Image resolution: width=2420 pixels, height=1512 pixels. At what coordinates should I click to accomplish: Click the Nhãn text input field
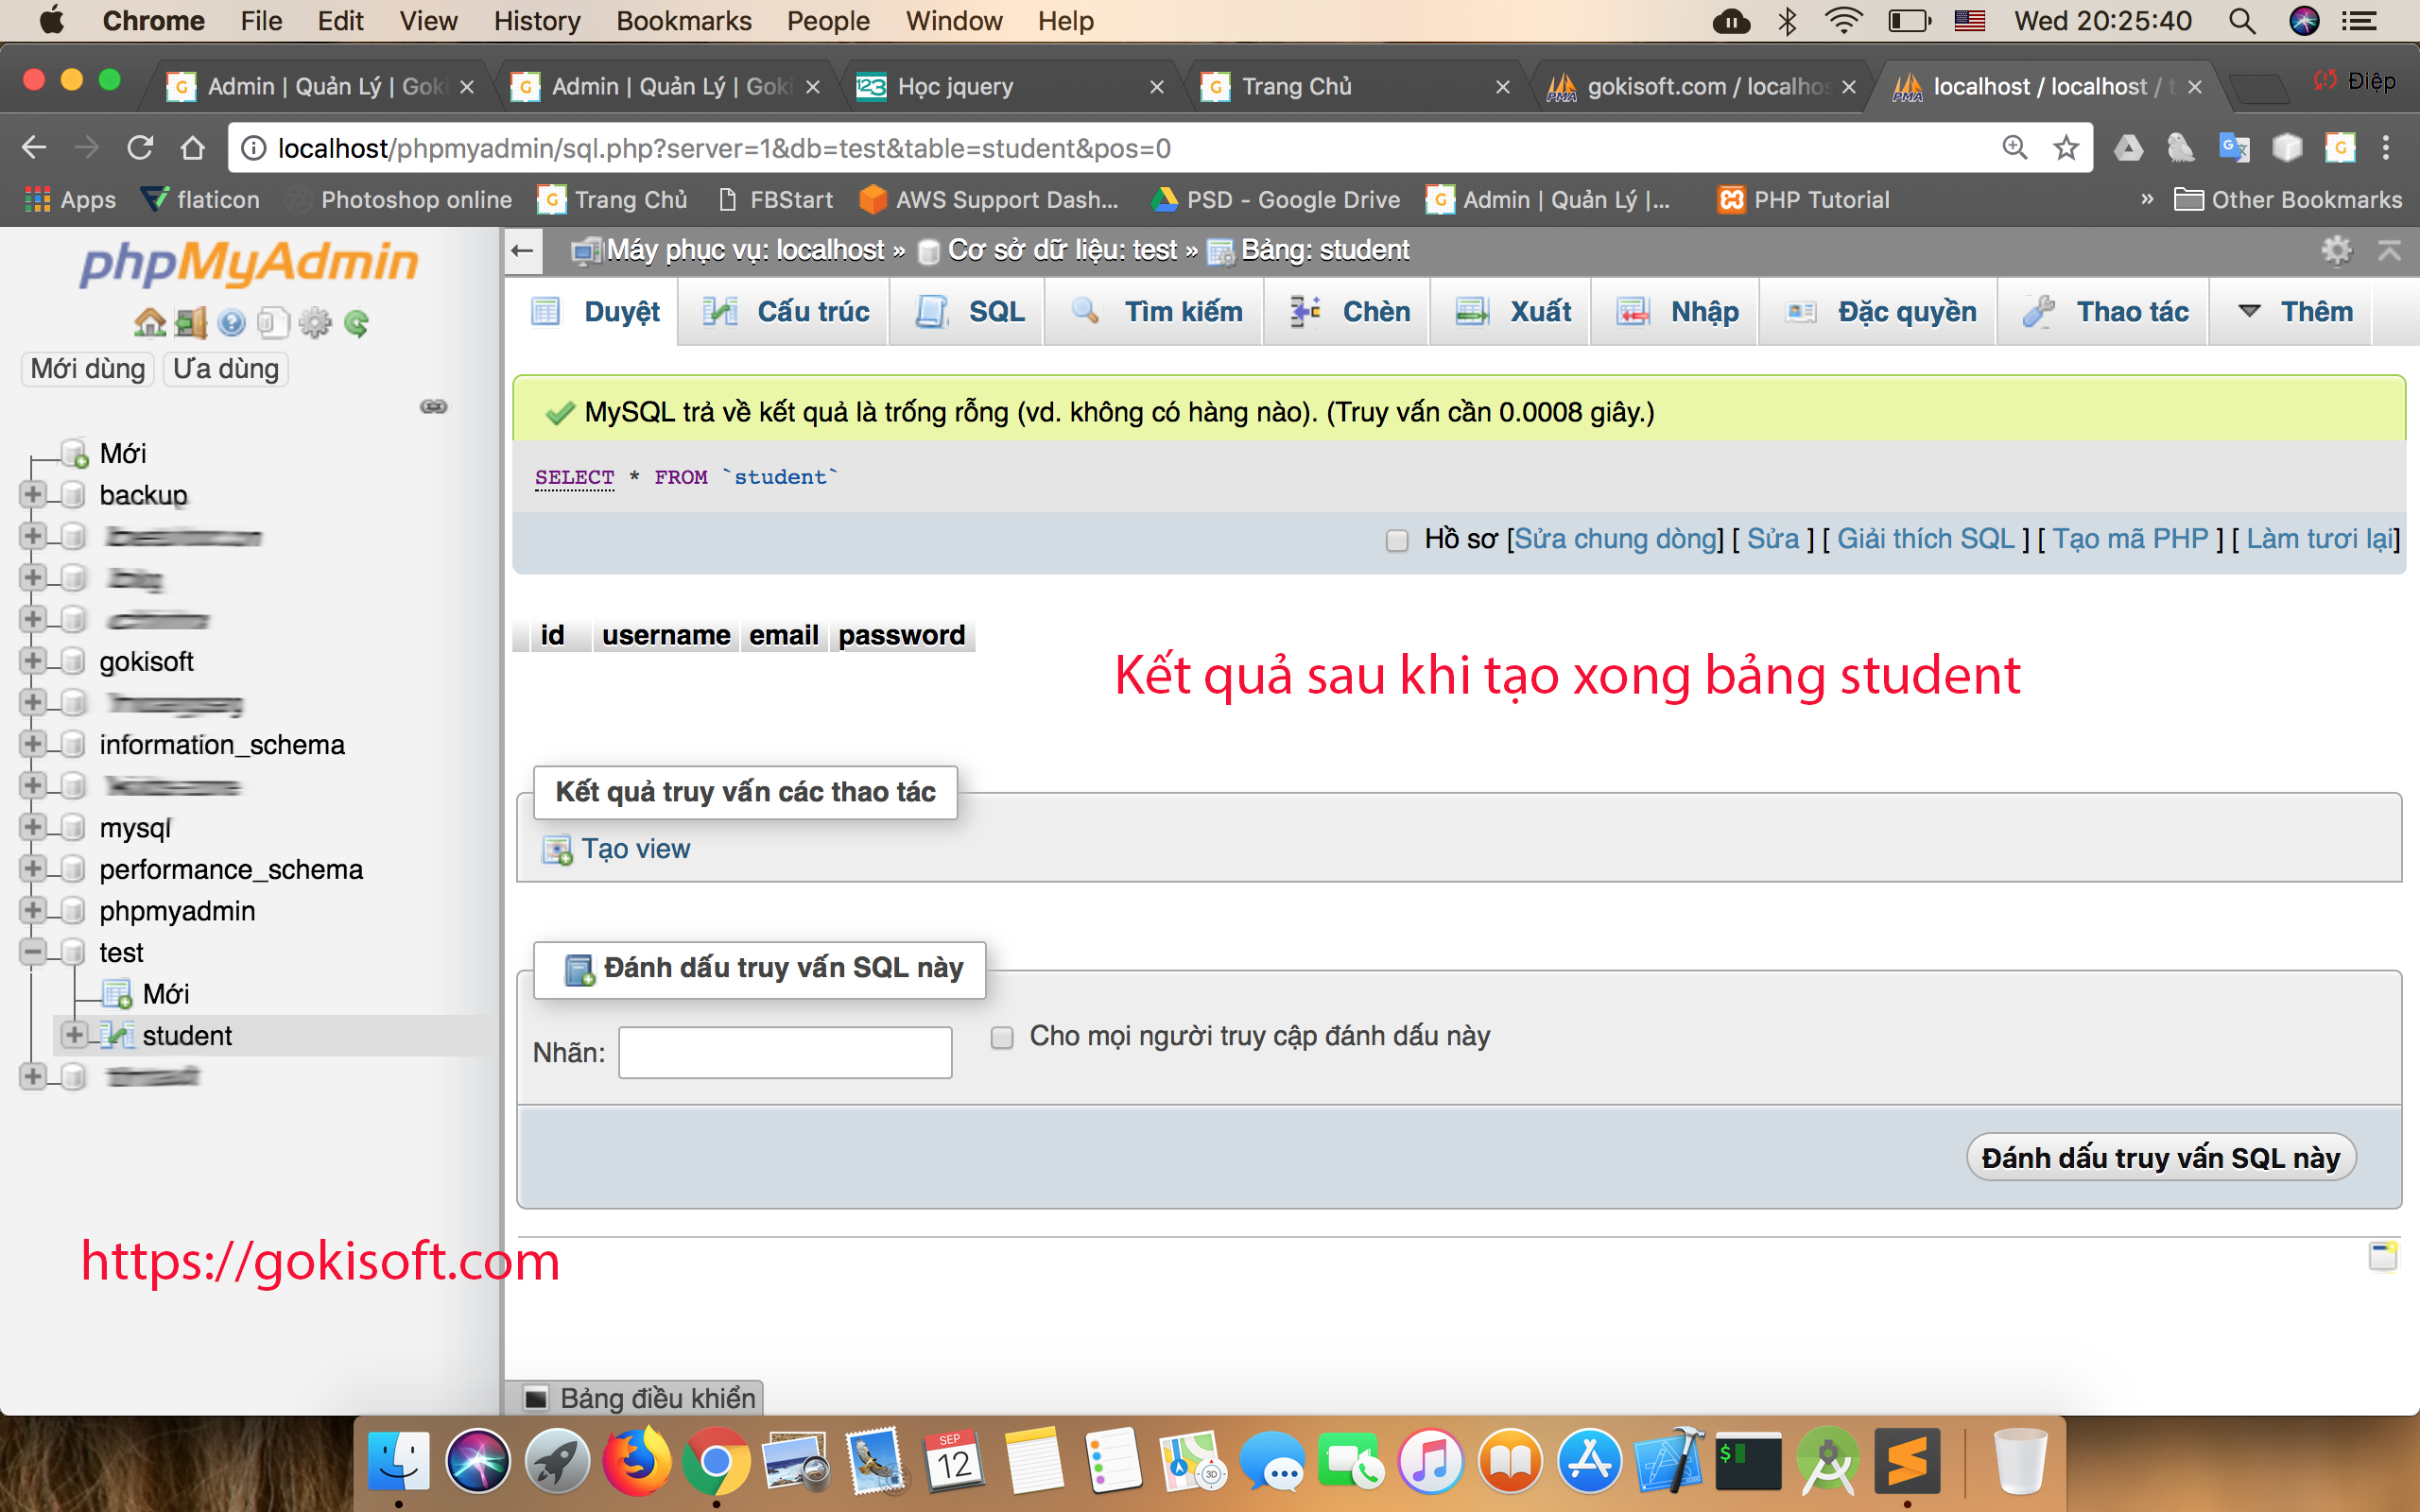(785, 1052)
